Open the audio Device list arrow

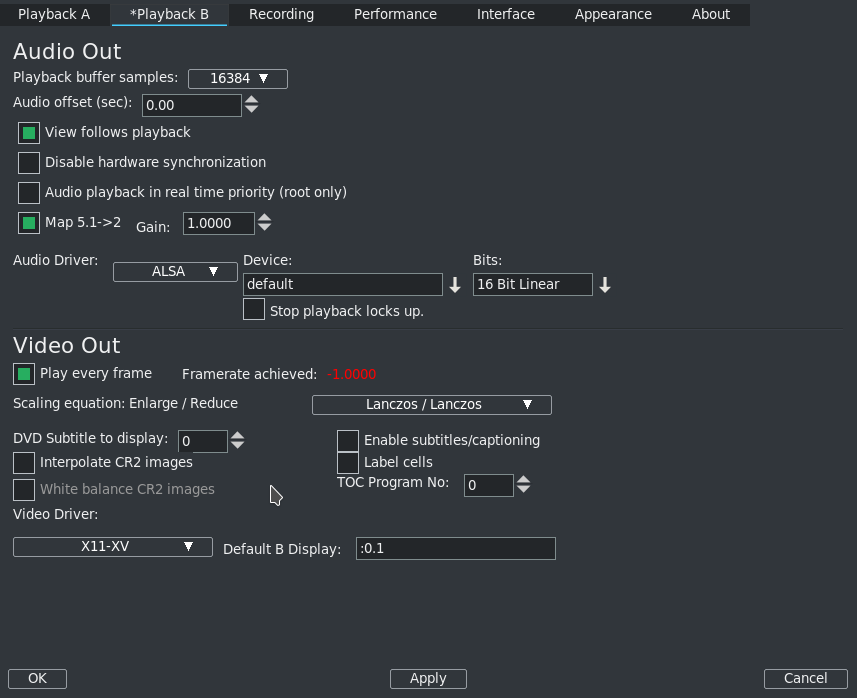pos(455,285)
